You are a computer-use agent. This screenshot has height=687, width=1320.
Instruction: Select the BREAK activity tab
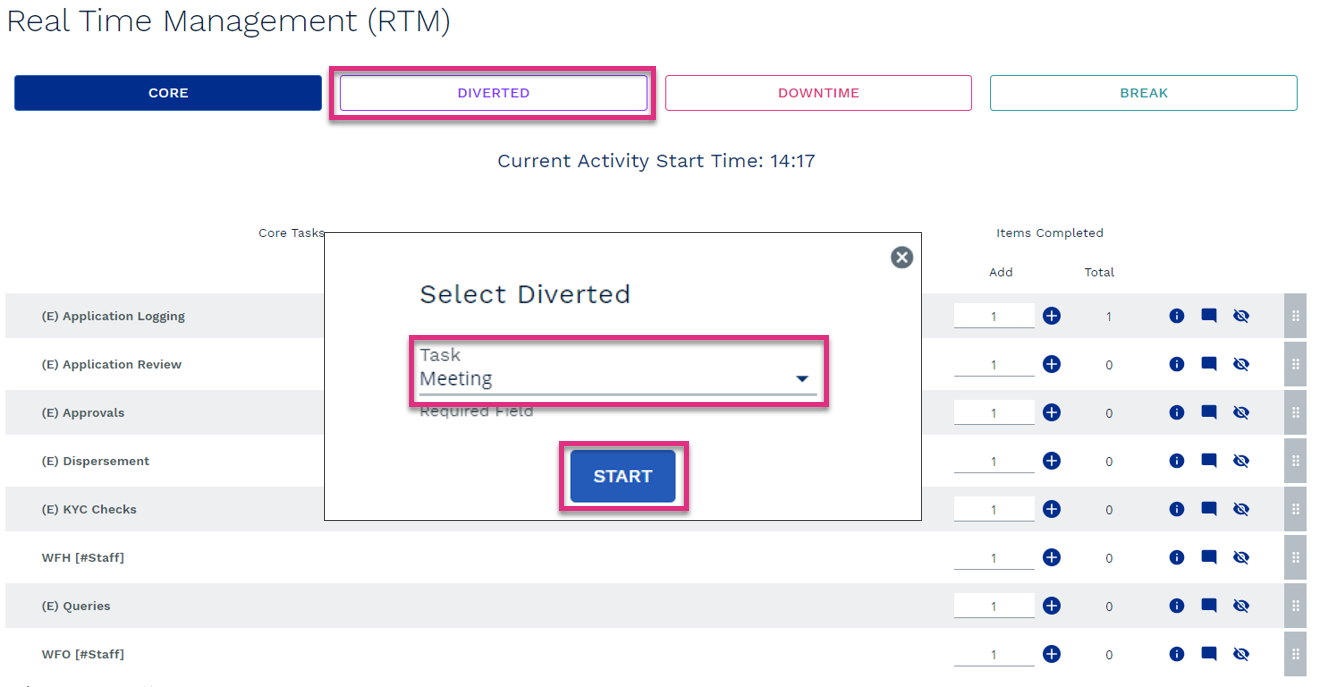click(x=1143, y=93)
